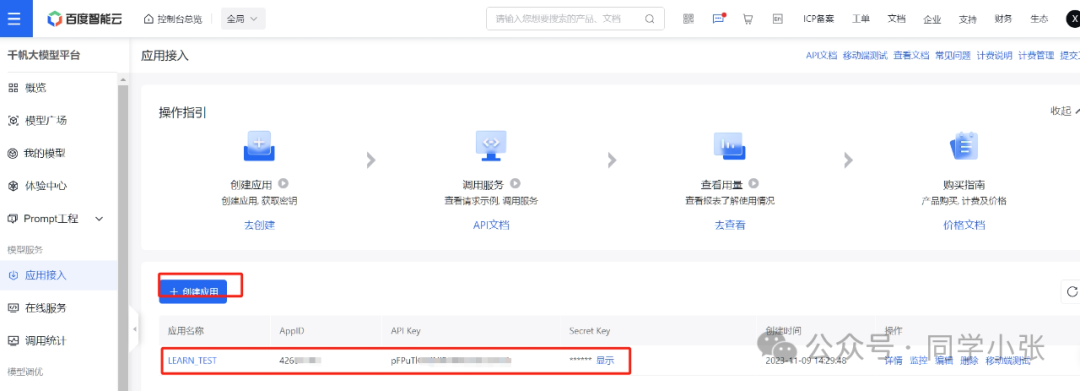Open the LEARN_TEST application
This screenshot has height=391, width=1080.
click(192, 360)
